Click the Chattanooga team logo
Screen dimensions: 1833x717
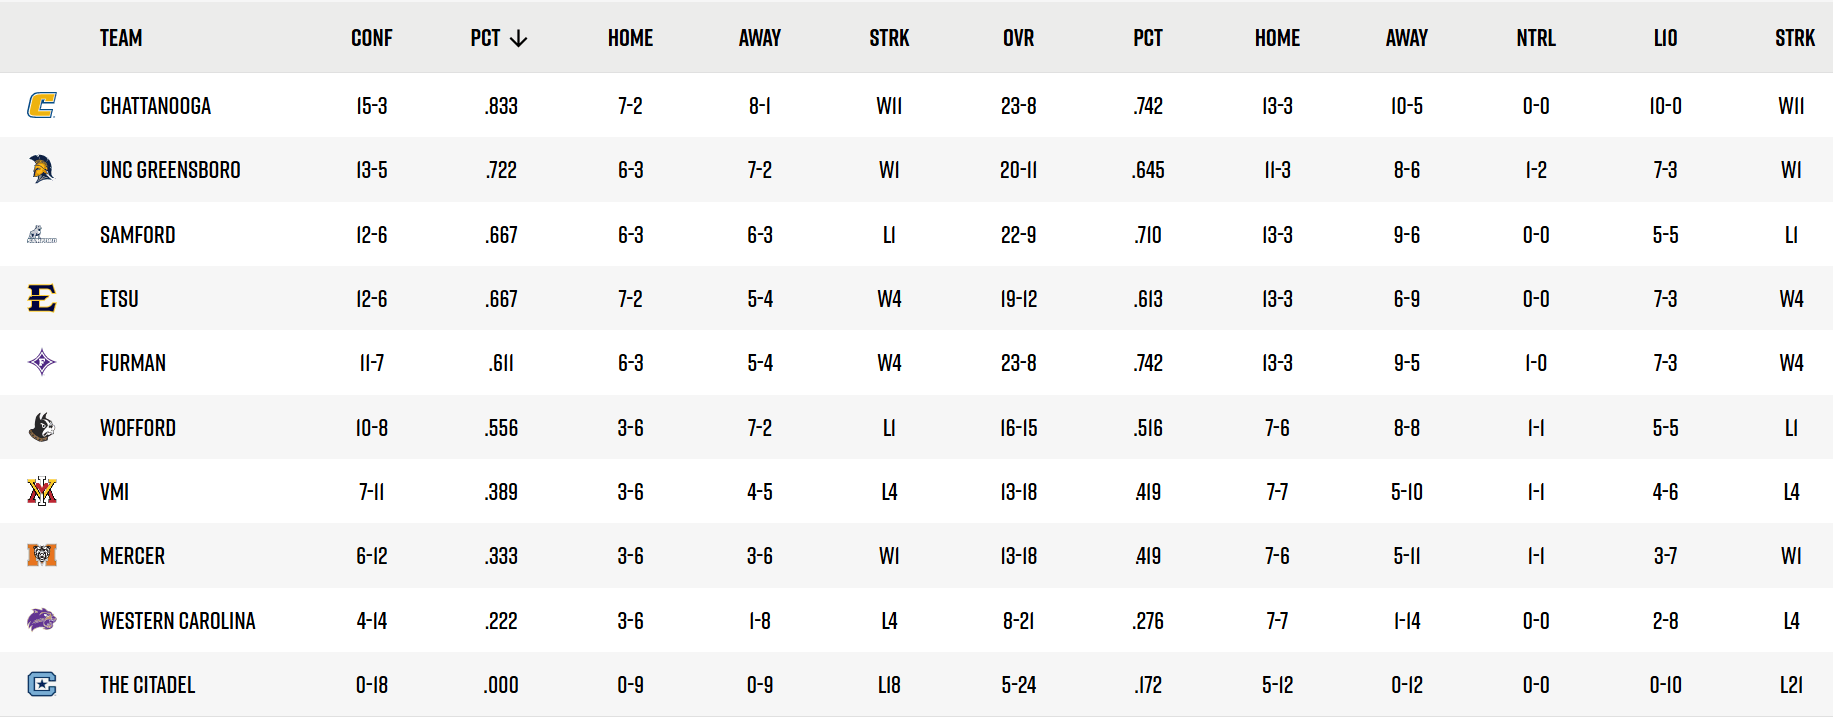tap(42, 105)
